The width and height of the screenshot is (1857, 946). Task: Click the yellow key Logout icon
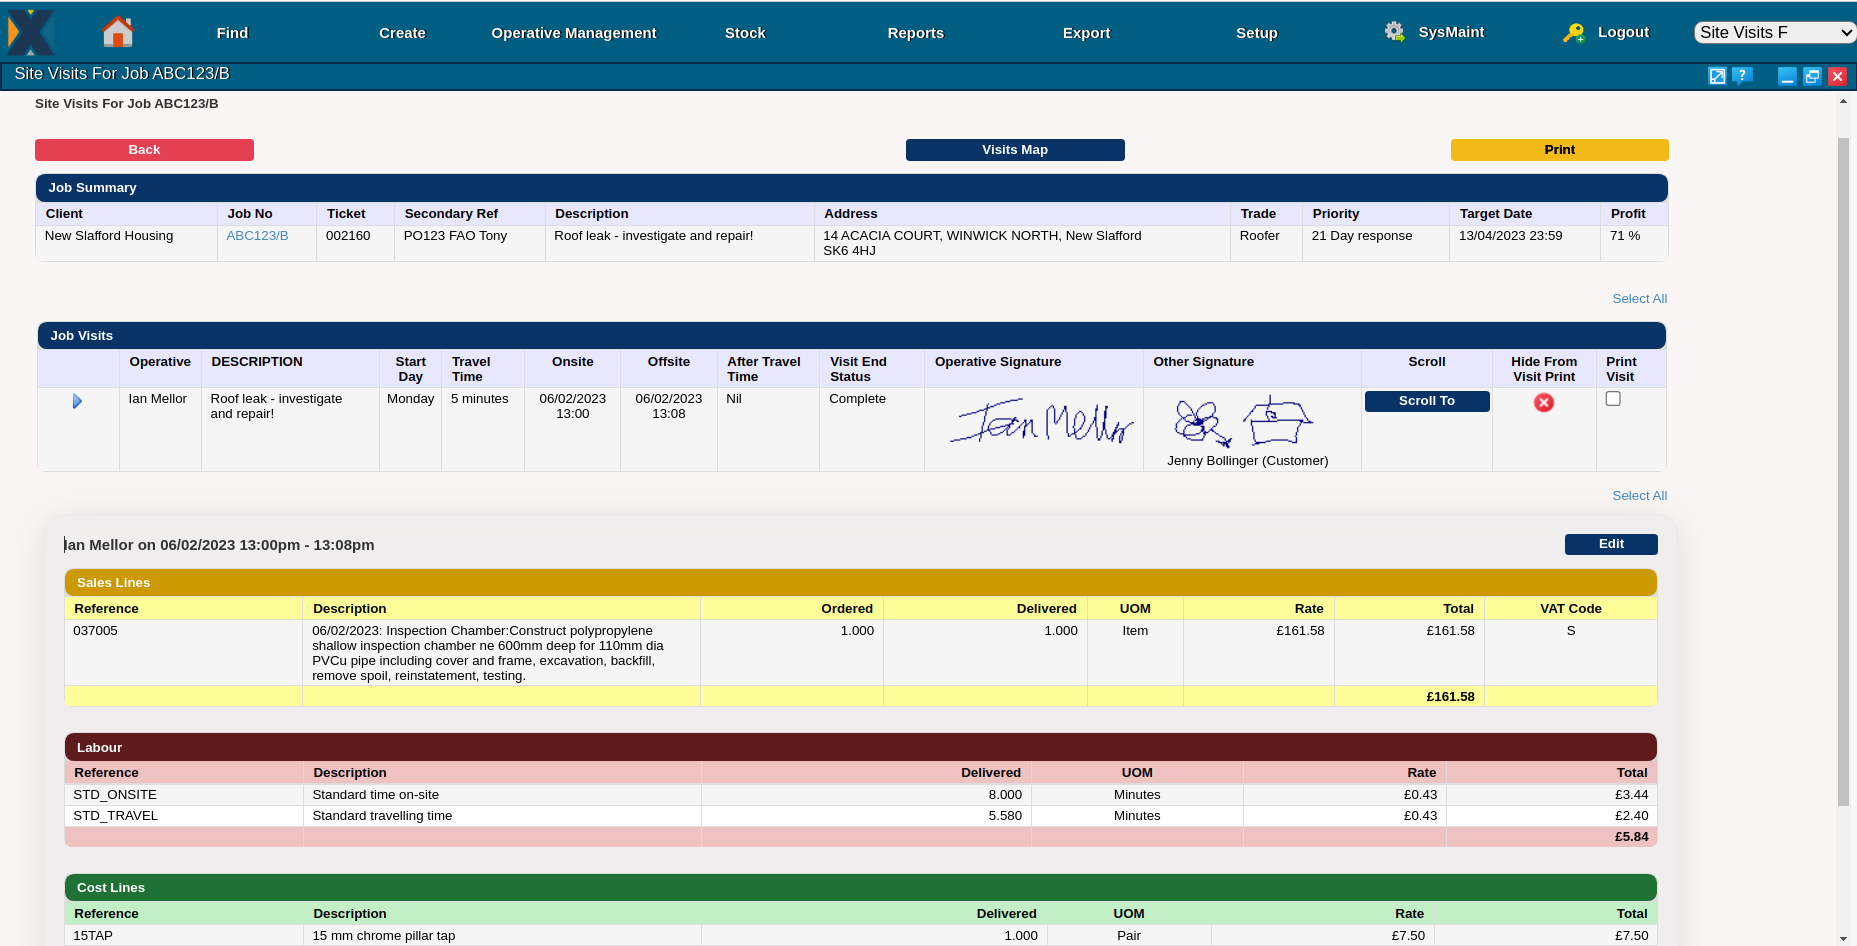click(1573, 33)
